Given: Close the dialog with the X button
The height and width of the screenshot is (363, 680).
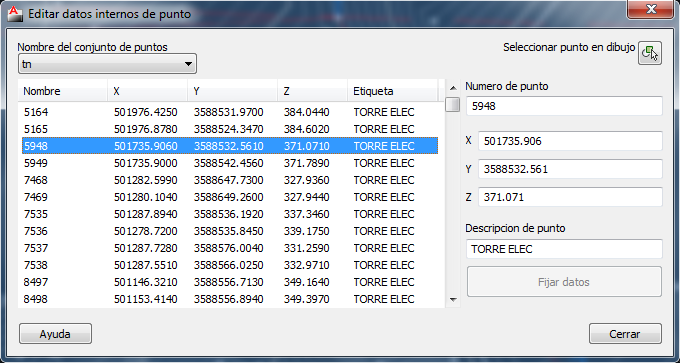Looking at the screenshot, I should tap(651, 9).
